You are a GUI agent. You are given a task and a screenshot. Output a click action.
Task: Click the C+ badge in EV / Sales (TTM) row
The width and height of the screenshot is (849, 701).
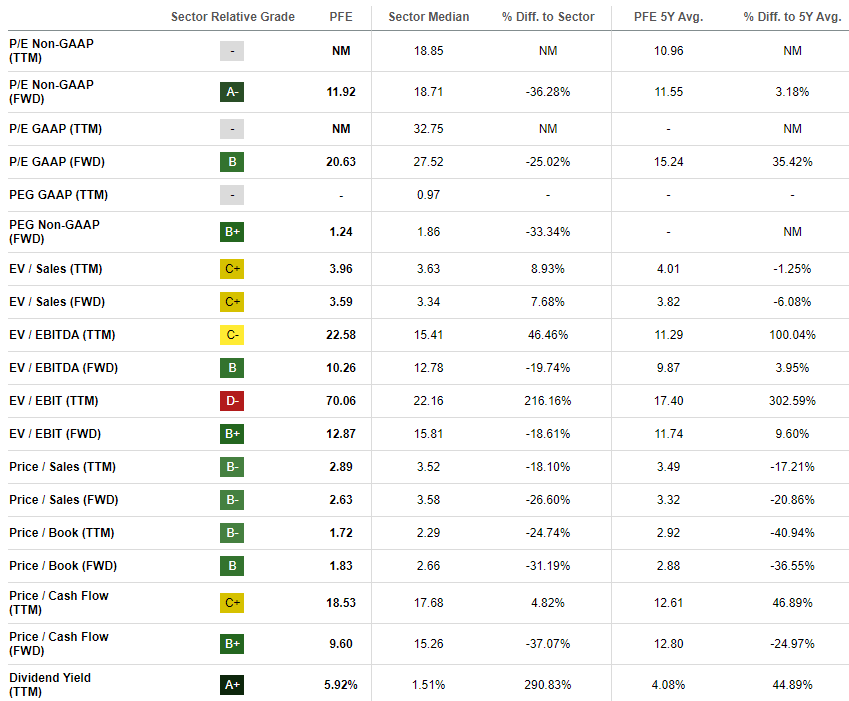coord(232,269)
